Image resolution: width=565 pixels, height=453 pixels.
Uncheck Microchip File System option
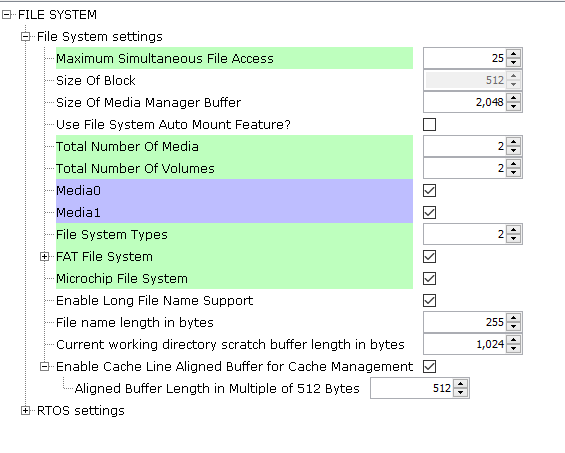coord(430,279)
